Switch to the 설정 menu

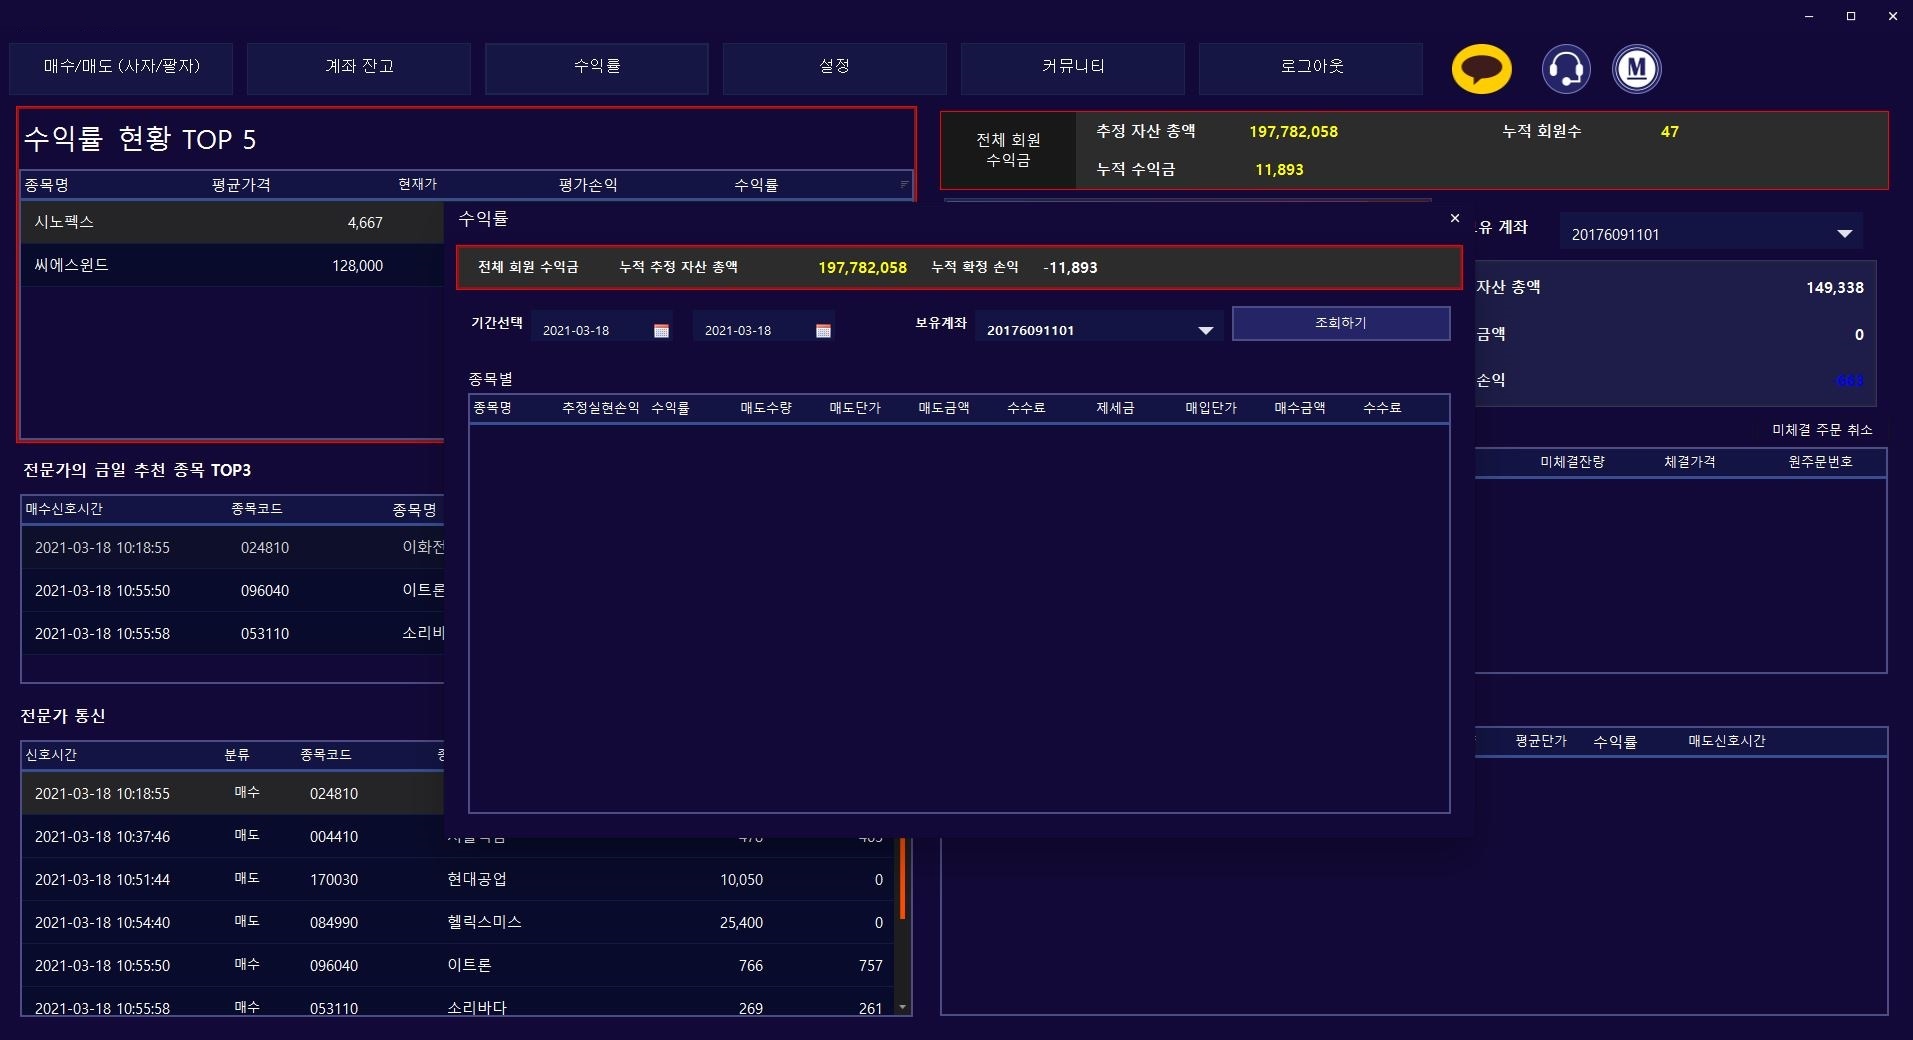pos(834,67)
